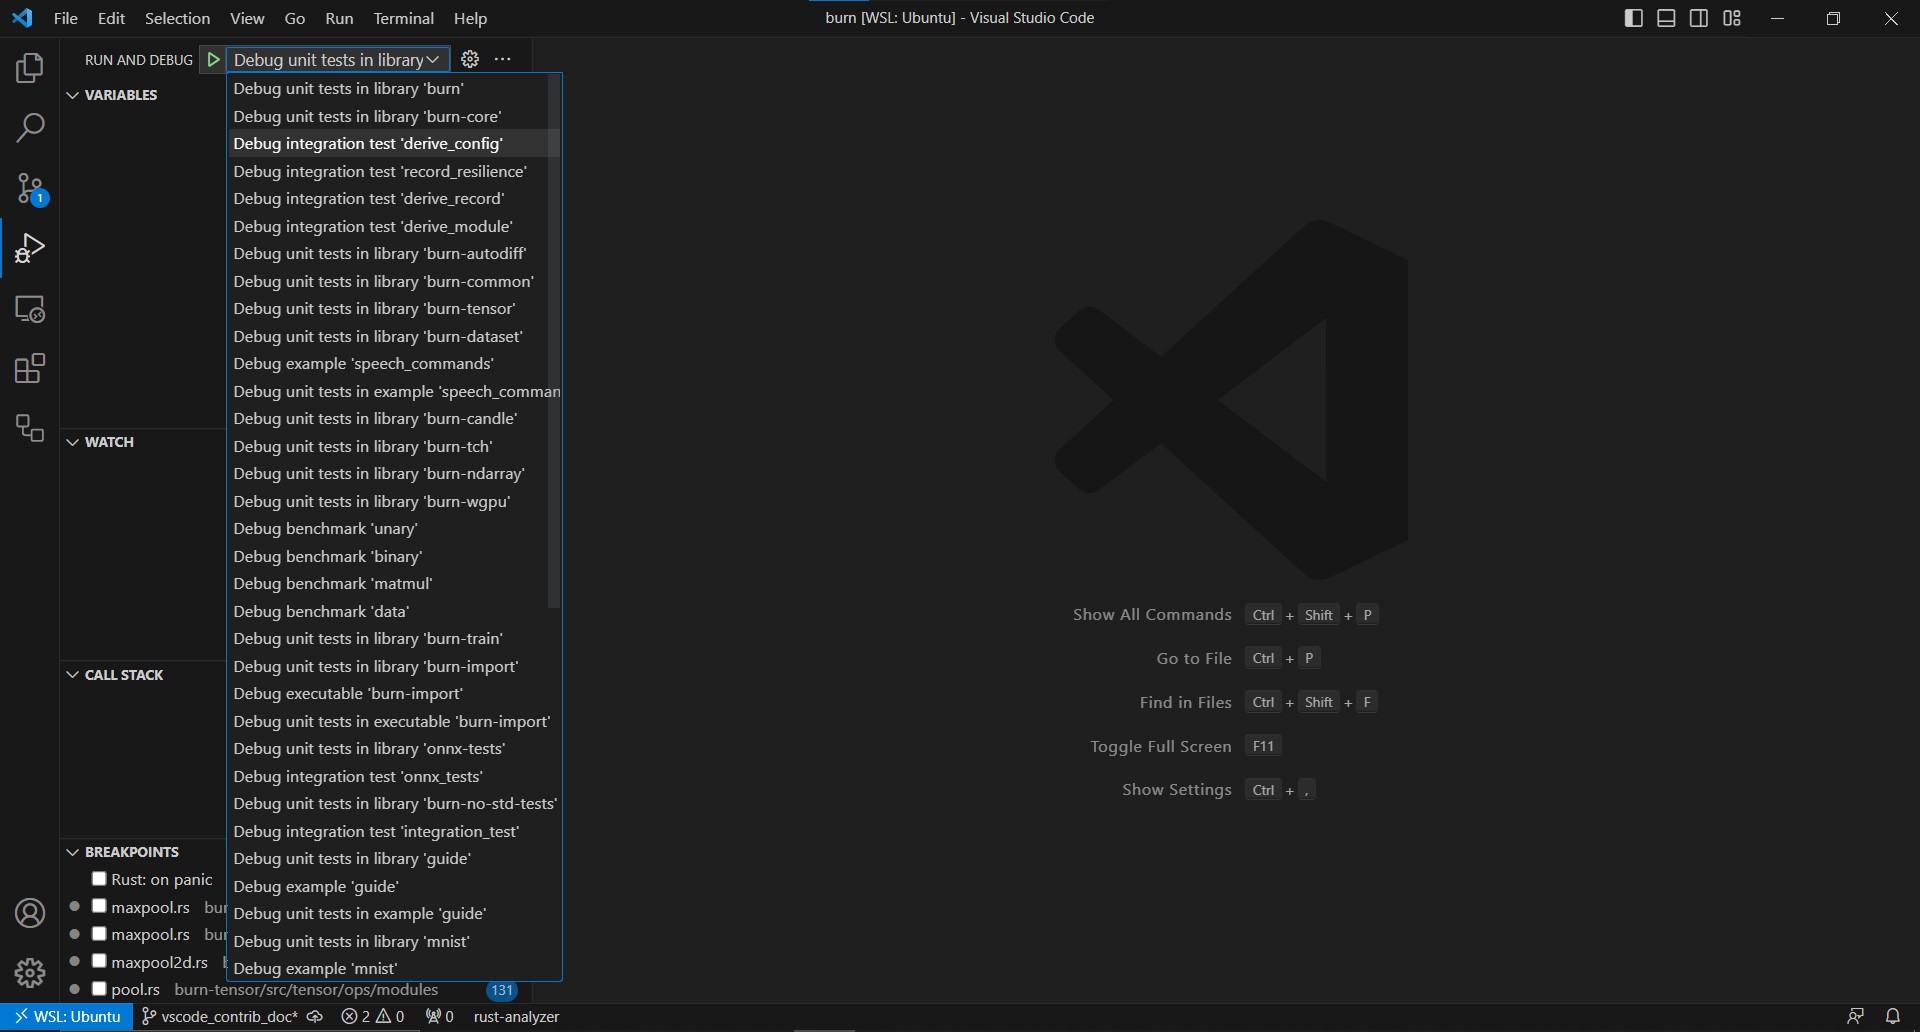
Task: Open the Remote Explorer view
Action: point(29,309)
